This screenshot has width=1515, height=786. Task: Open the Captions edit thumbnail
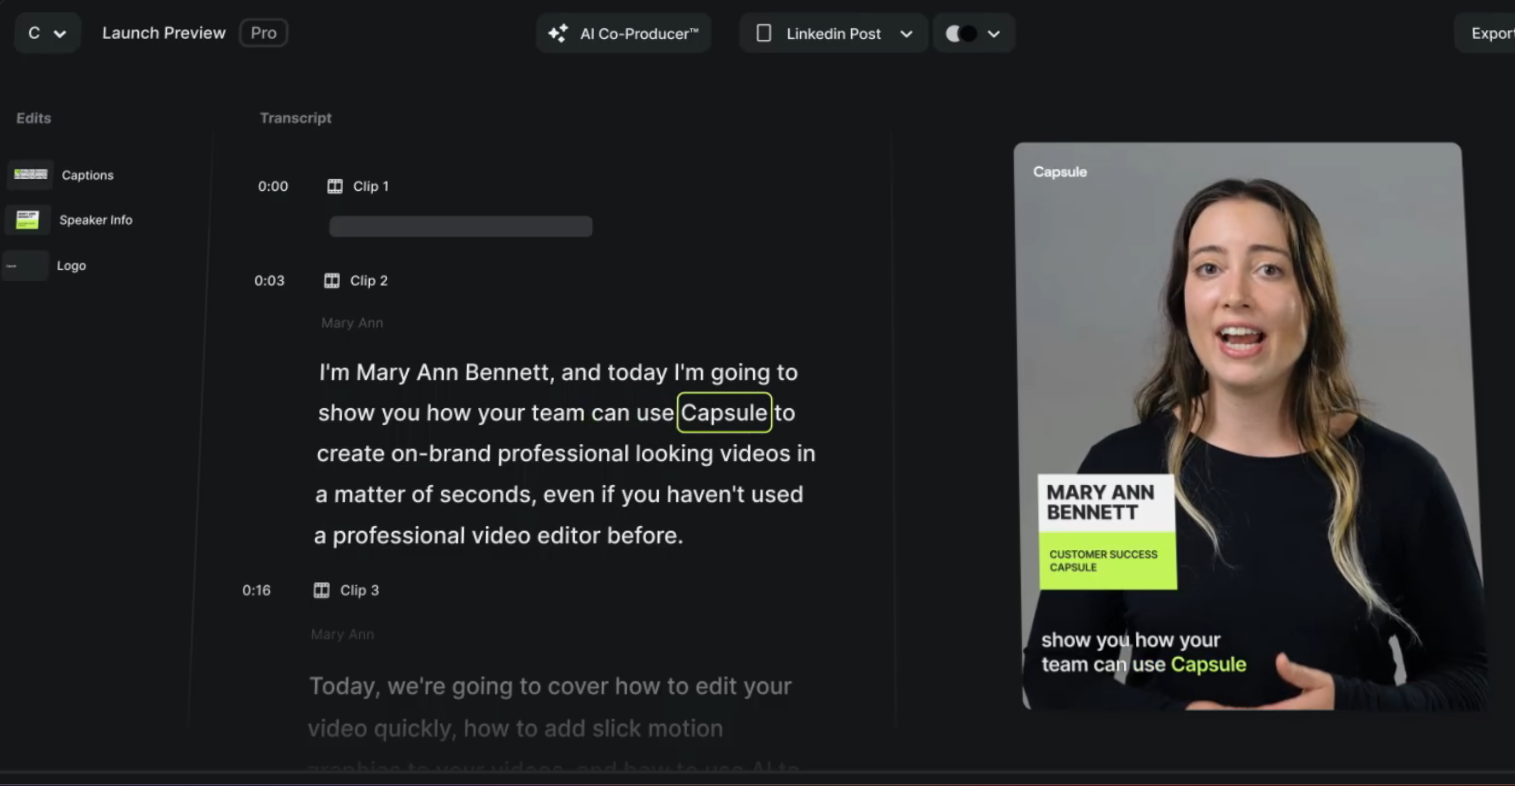click(x=30, y=174)
